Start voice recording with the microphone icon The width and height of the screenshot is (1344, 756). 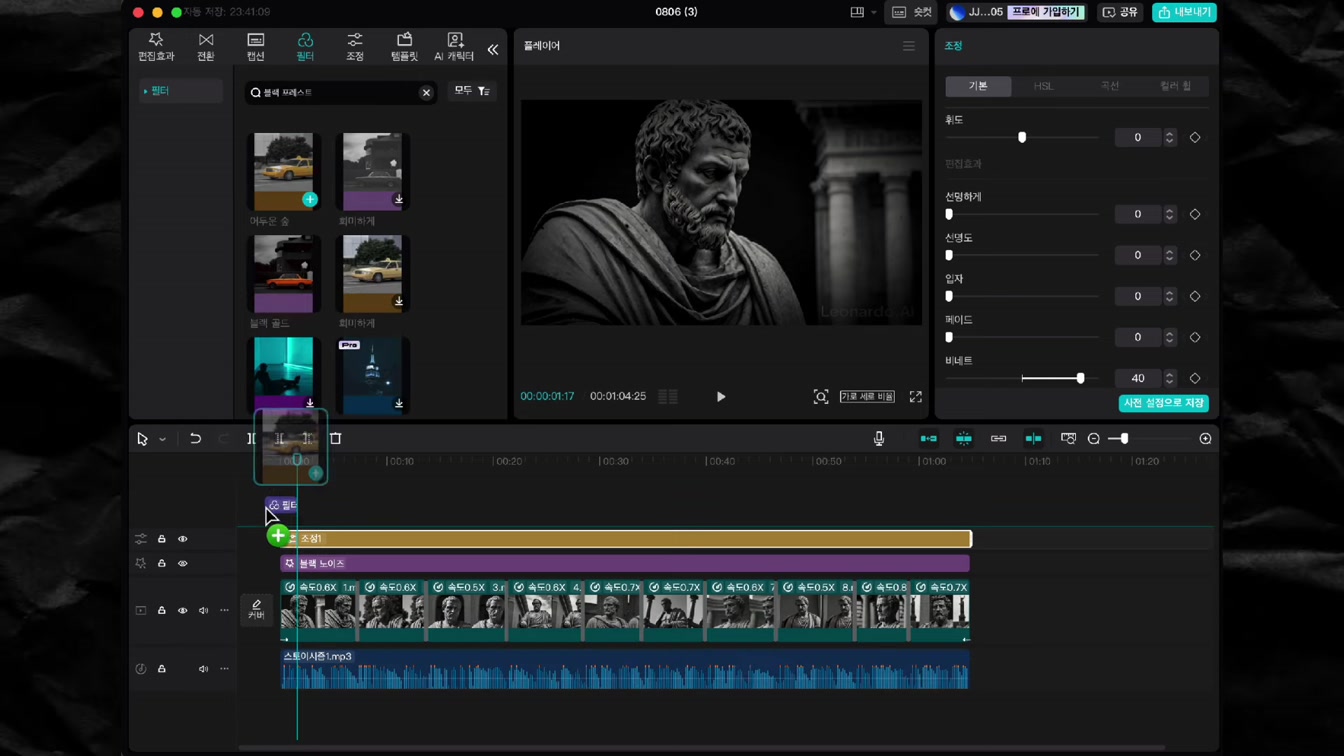[879, 439]
